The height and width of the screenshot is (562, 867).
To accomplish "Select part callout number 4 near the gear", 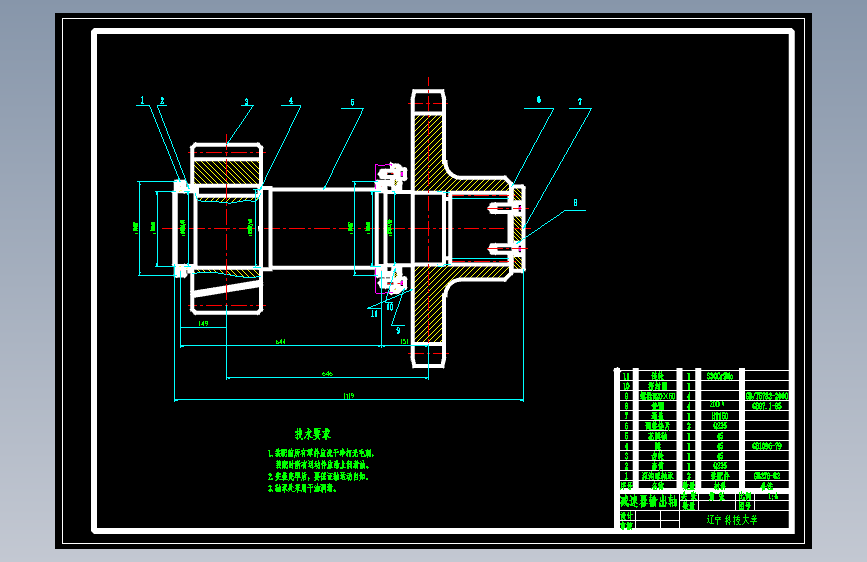I will [291, 101].
